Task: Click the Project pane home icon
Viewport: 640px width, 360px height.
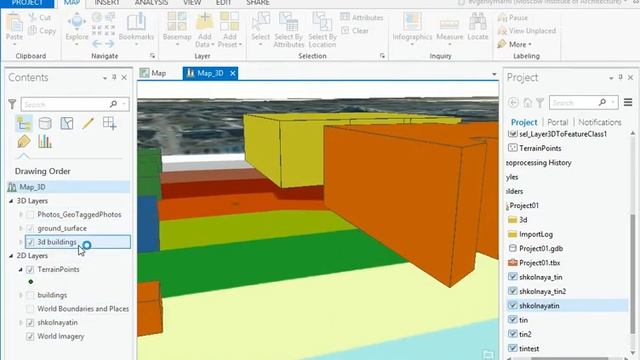Action: tap(527, 103)
